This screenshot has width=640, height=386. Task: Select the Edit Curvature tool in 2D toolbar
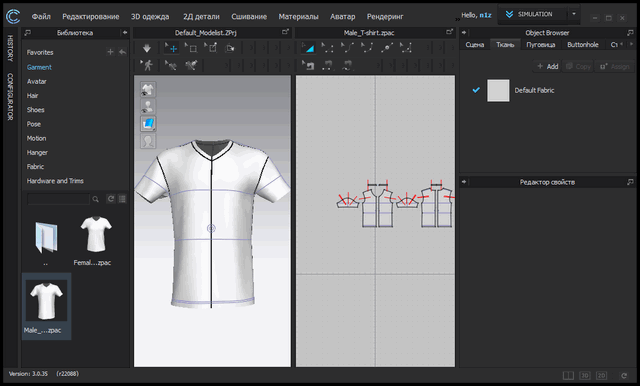[x=347, y=48]
